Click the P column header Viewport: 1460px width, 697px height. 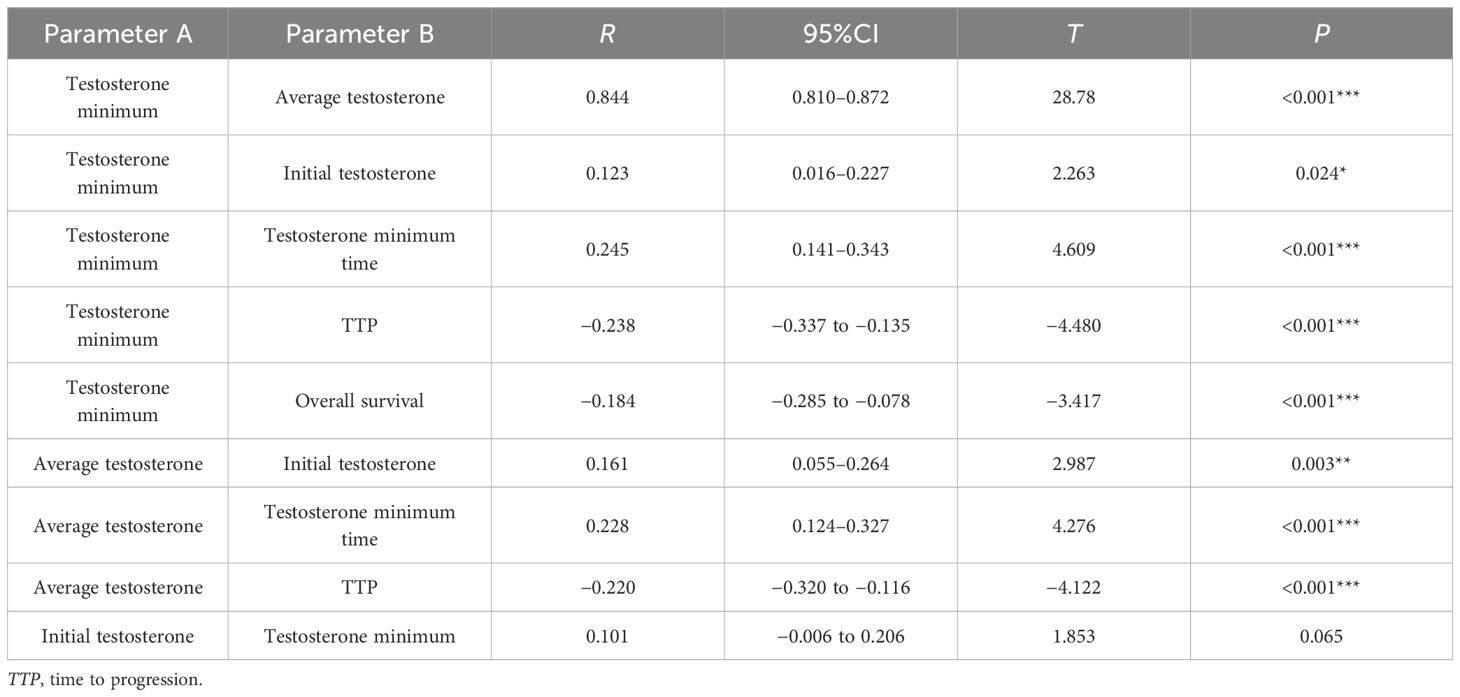pyautogui.click(x=1322, y=33)
